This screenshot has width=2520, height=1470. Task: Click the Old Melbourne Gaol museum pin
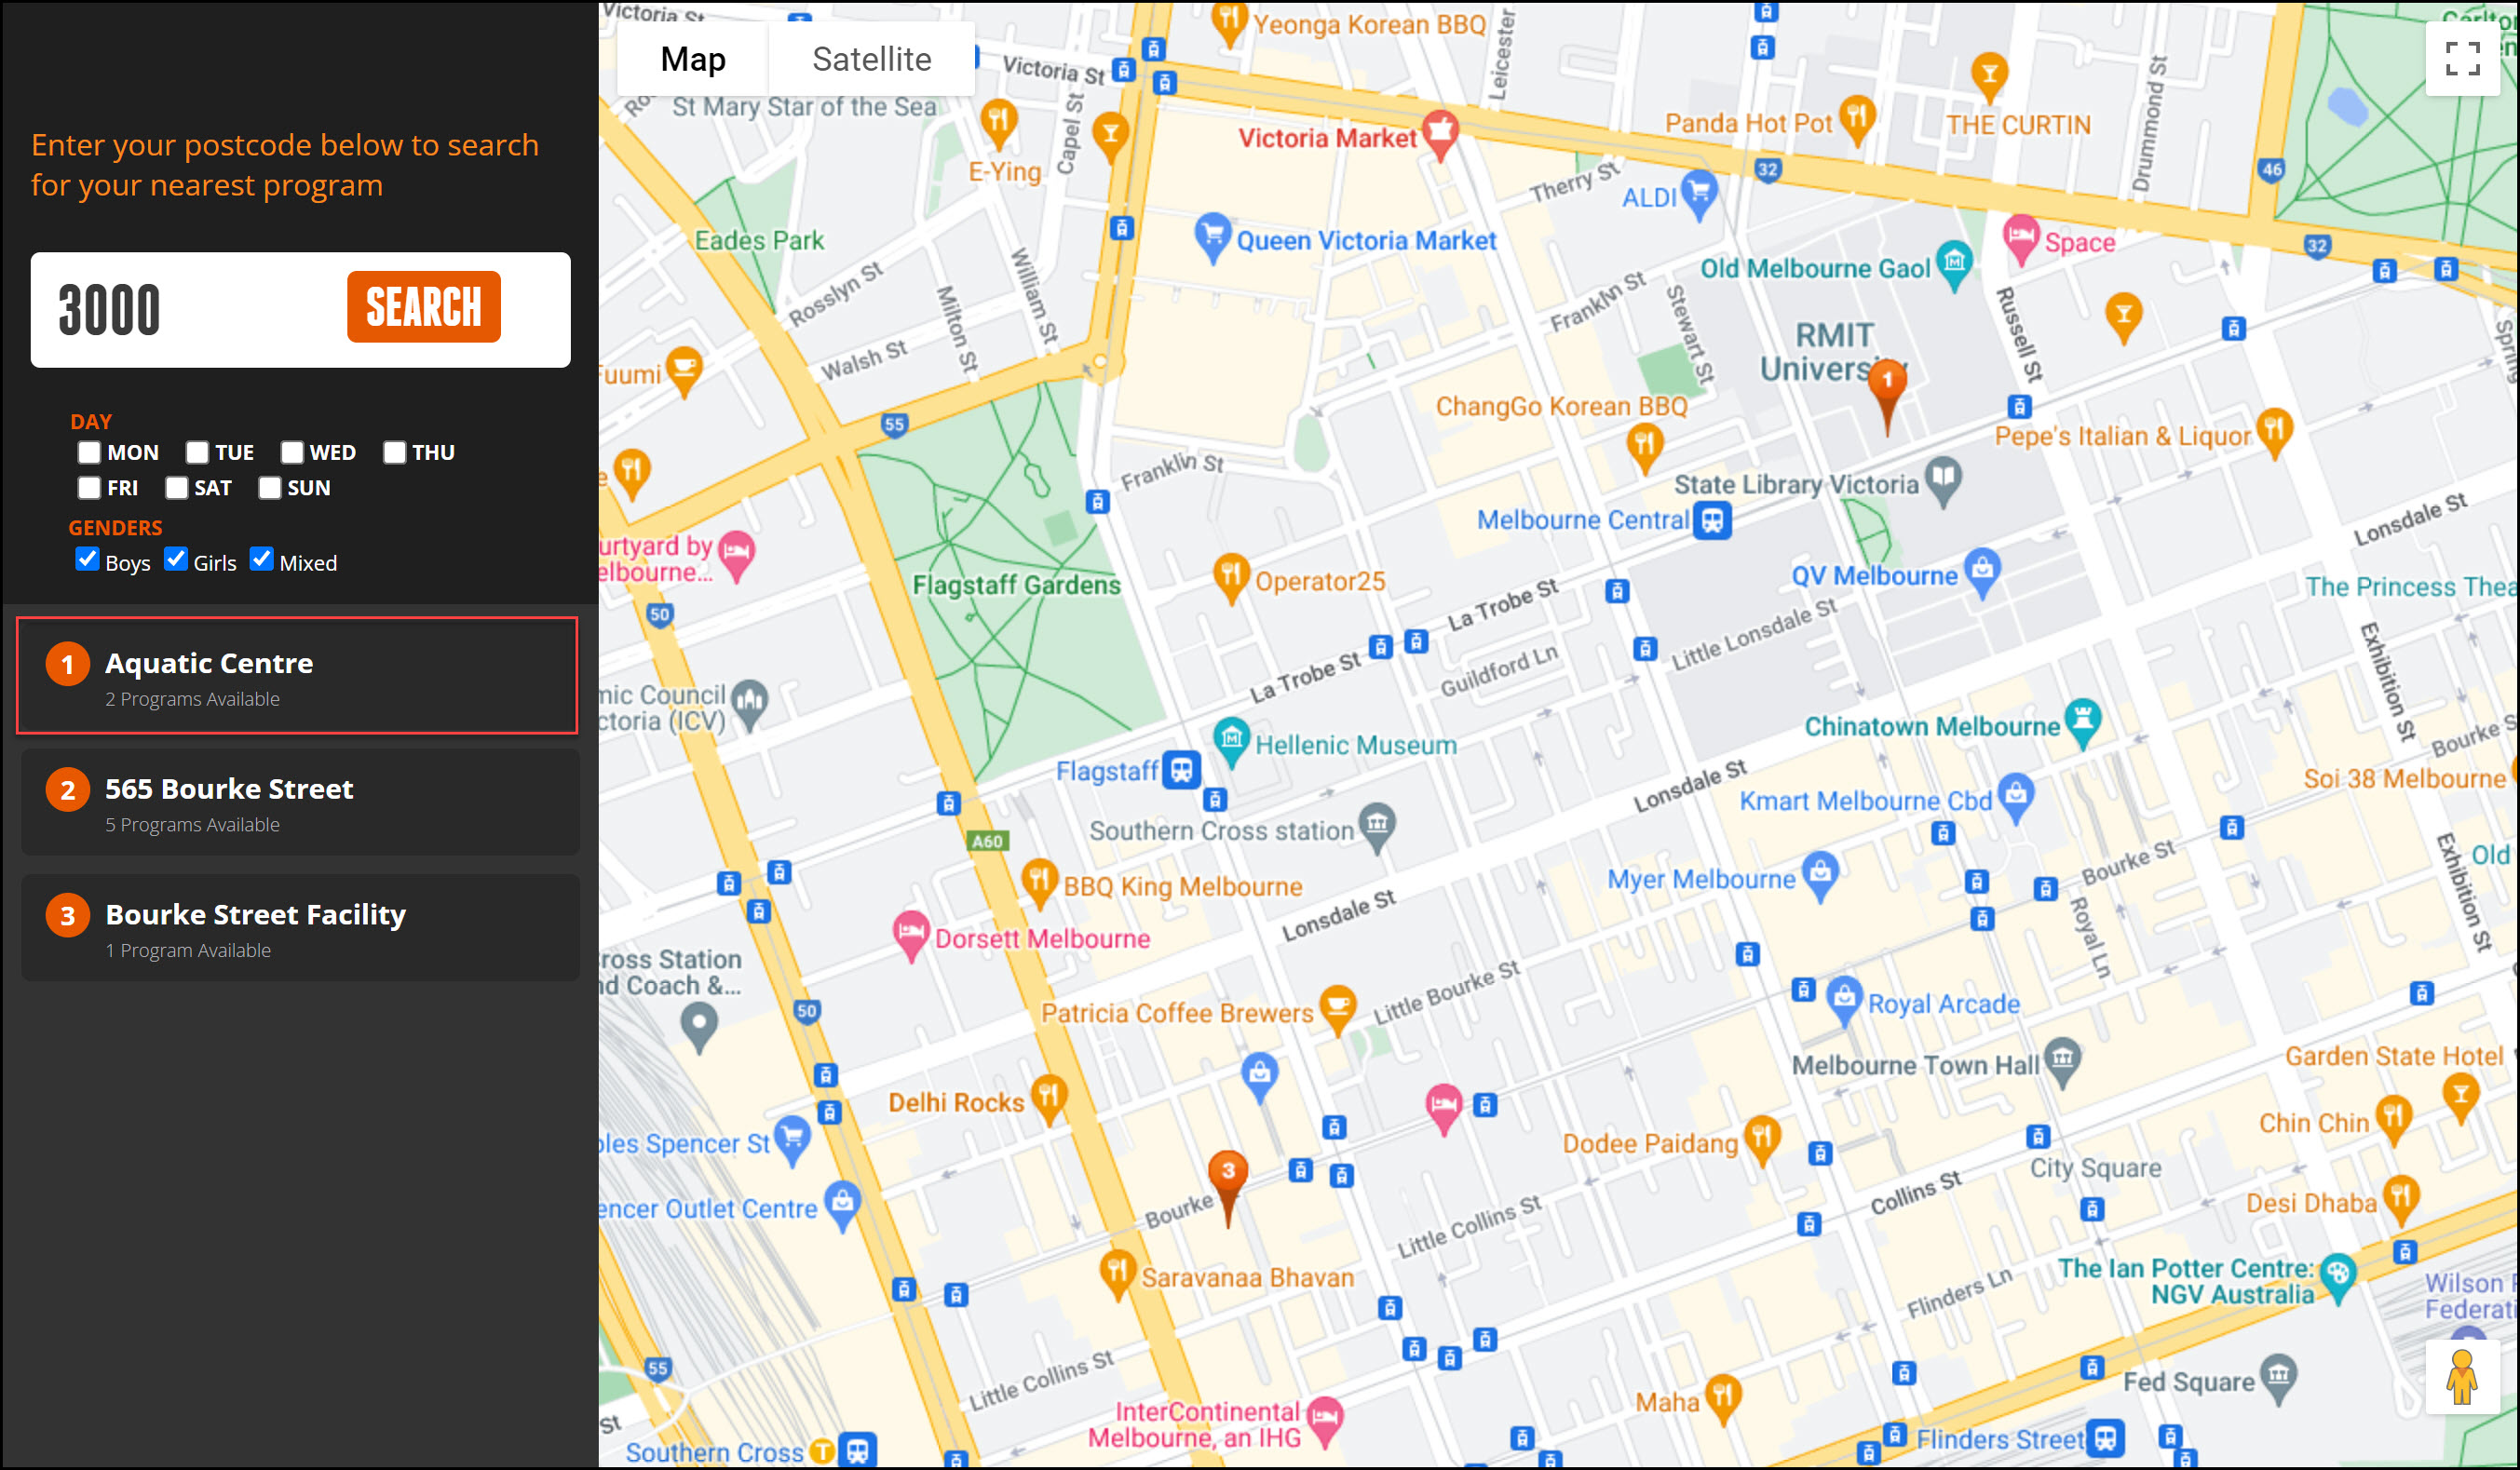[x=1953, y=262]
